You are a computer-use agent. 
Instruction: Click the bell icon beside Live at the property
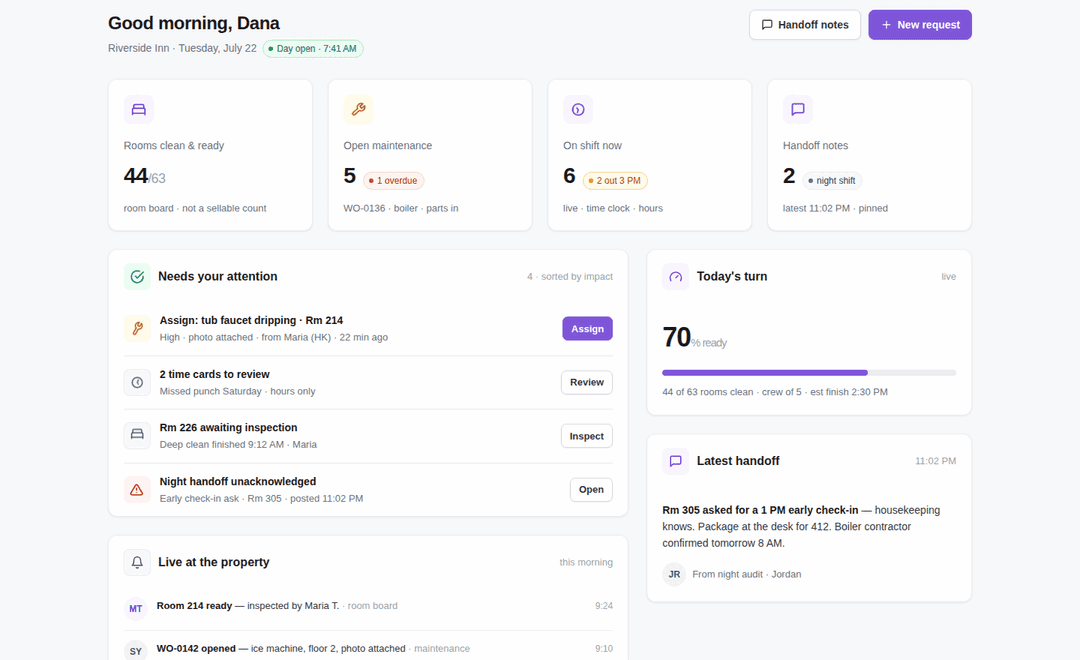coord(137,562)
